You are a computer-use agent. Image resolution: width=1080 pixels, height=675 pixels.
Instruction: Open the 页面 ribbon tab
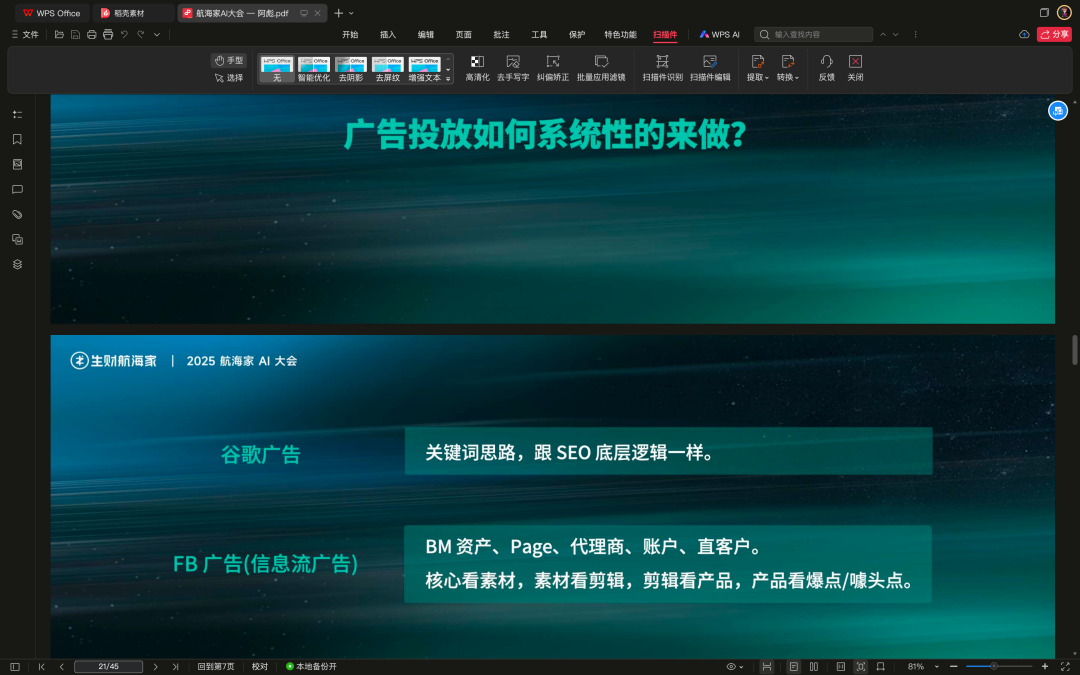tap(464, 34)
